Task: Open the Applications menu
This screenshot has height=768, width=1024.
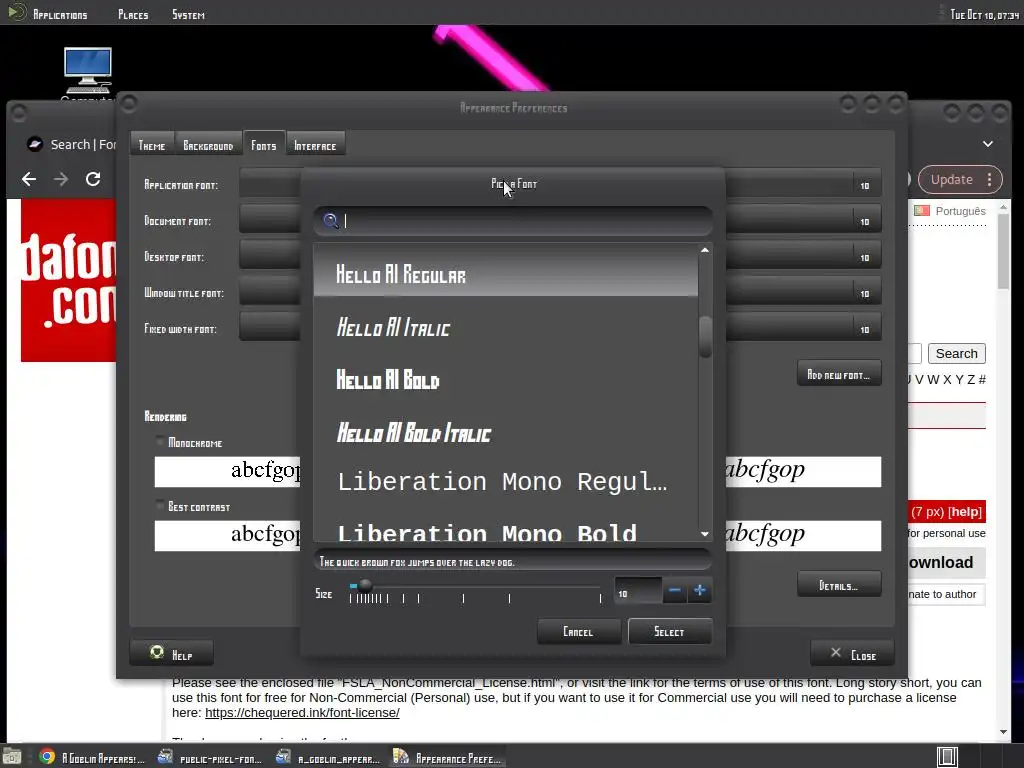Action: 48,14
